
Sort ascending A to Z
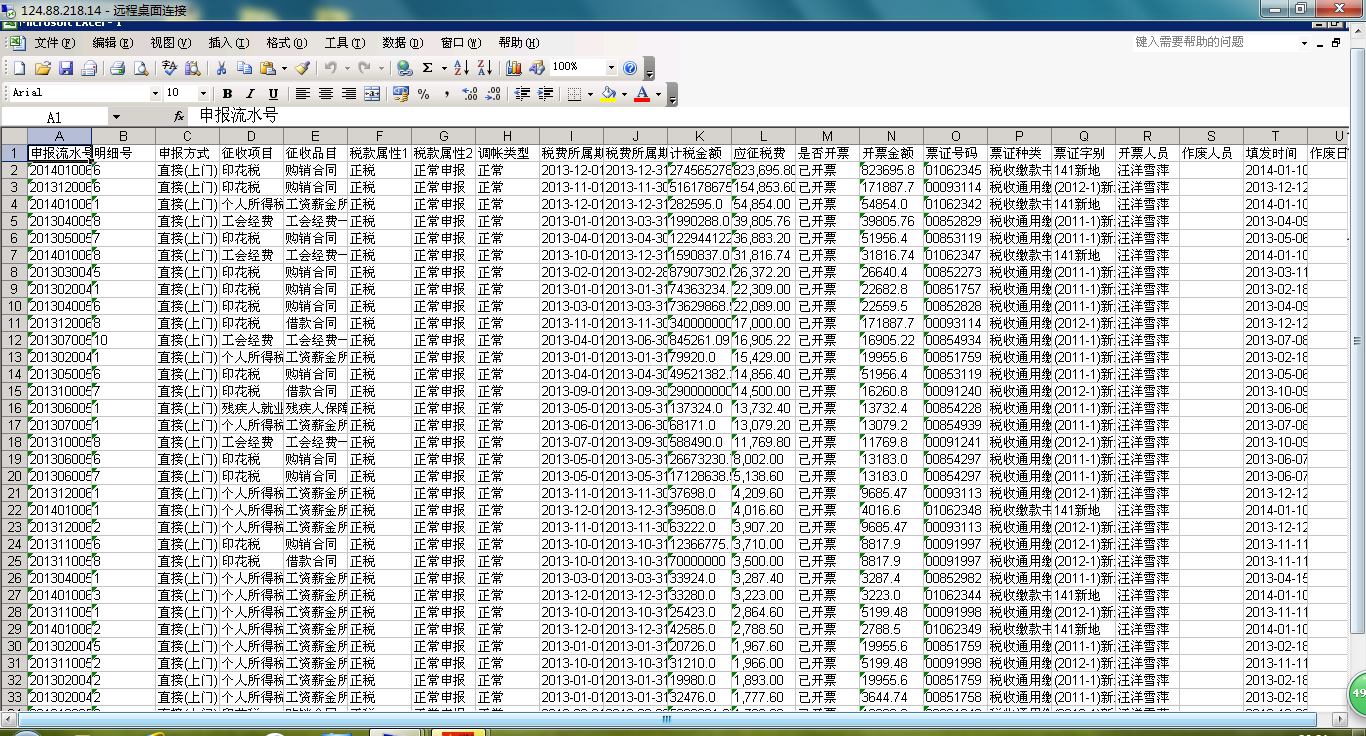pos(461,68)
